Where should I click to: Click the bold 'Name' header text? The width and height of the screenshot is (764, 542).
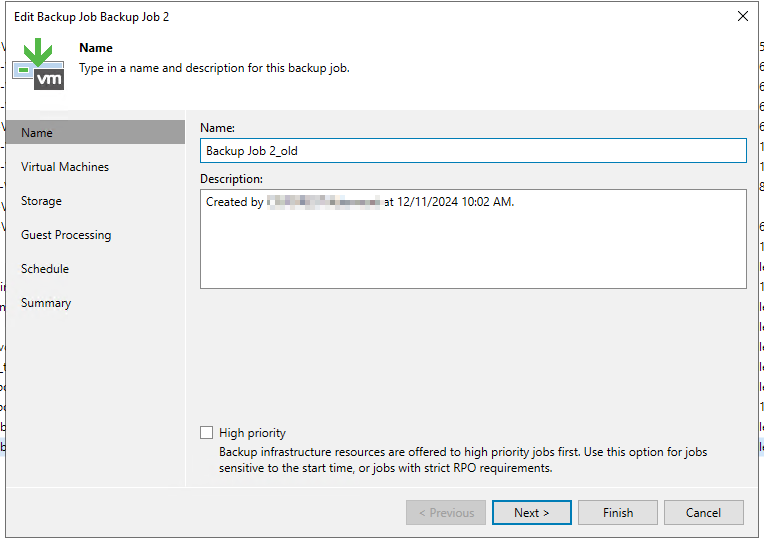(x=96, y=48)
